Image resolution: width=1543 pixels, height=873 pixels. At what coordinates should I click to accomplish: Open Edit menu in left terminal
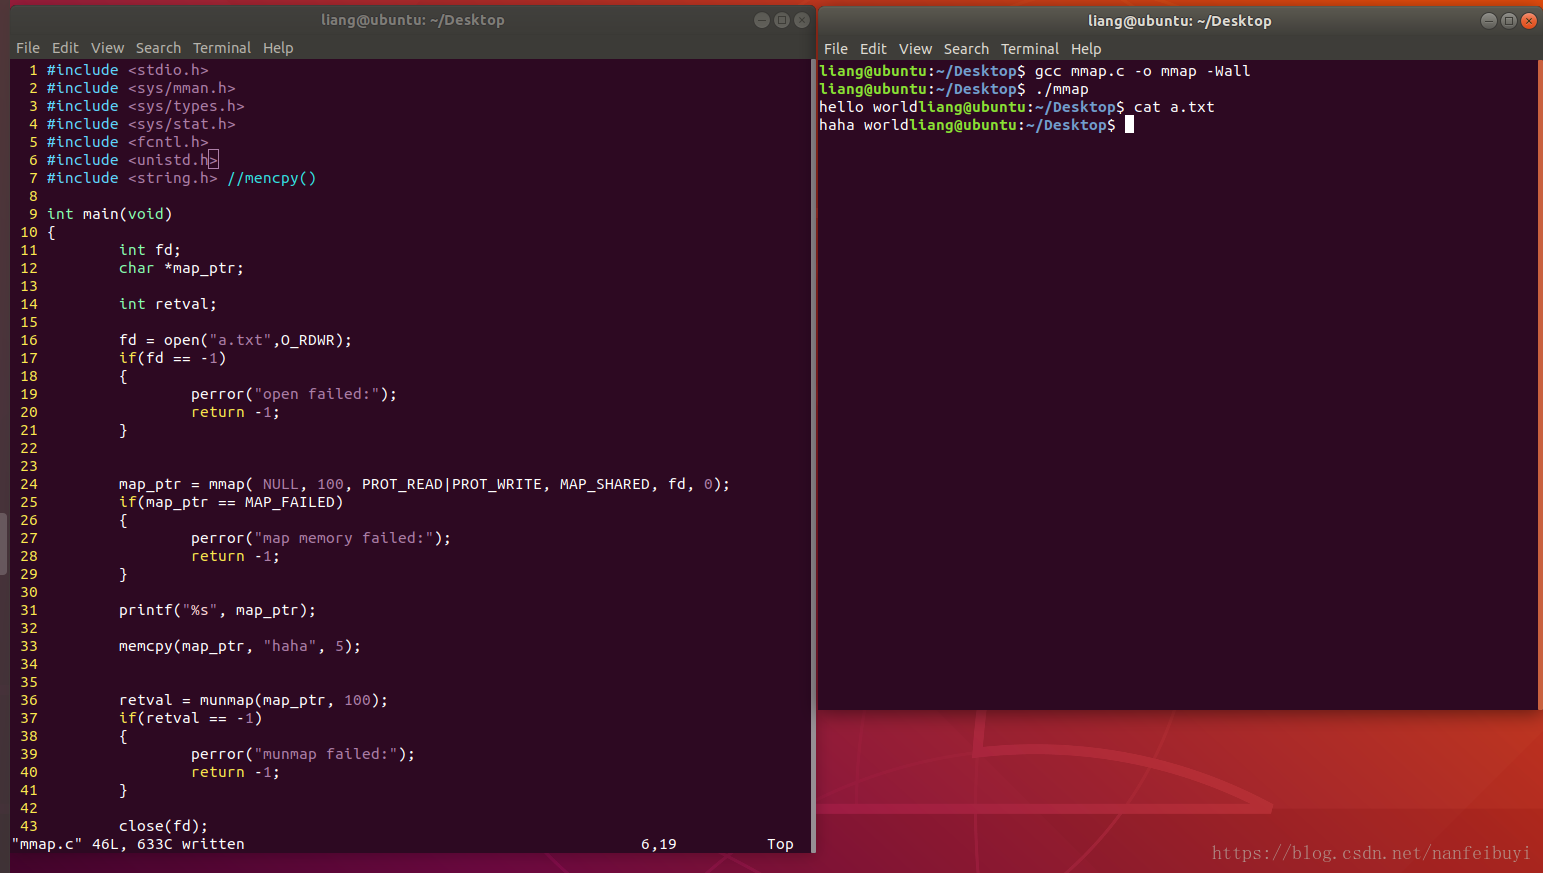tap(65, 48)
